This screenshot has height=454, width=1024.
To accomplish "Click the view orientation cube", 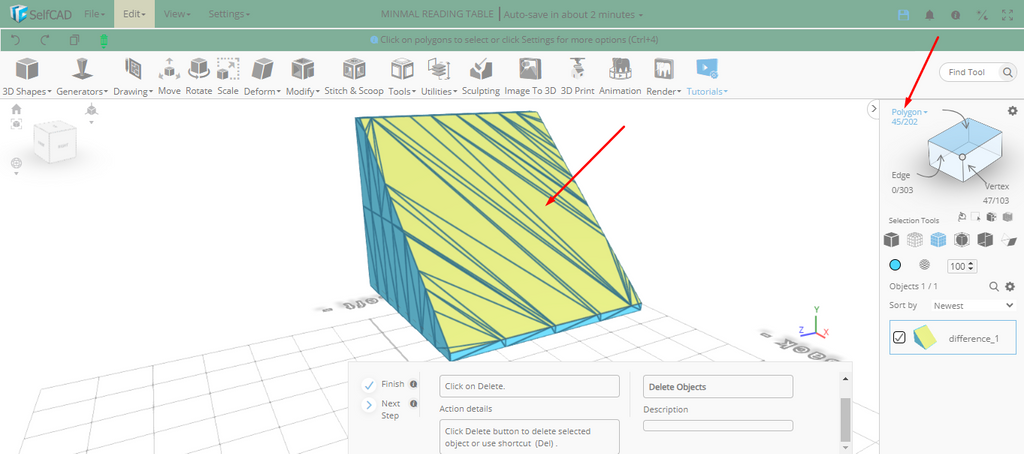I will pos(55,142).
